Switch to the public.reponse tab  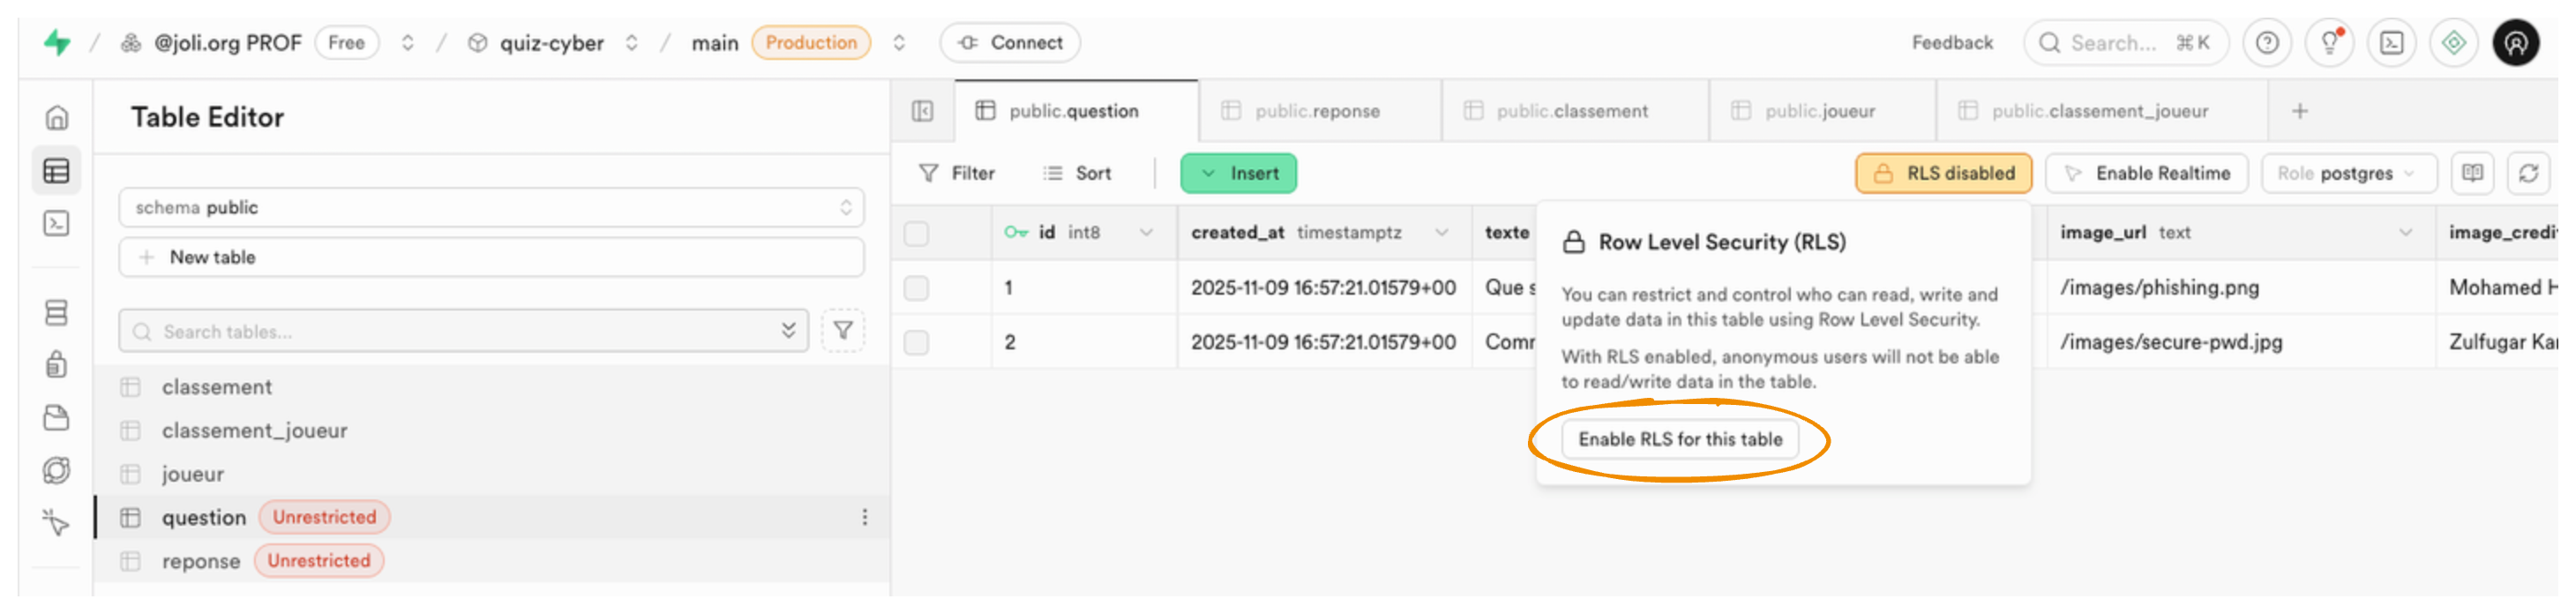pyautogui.click(x=1316, y=111)
